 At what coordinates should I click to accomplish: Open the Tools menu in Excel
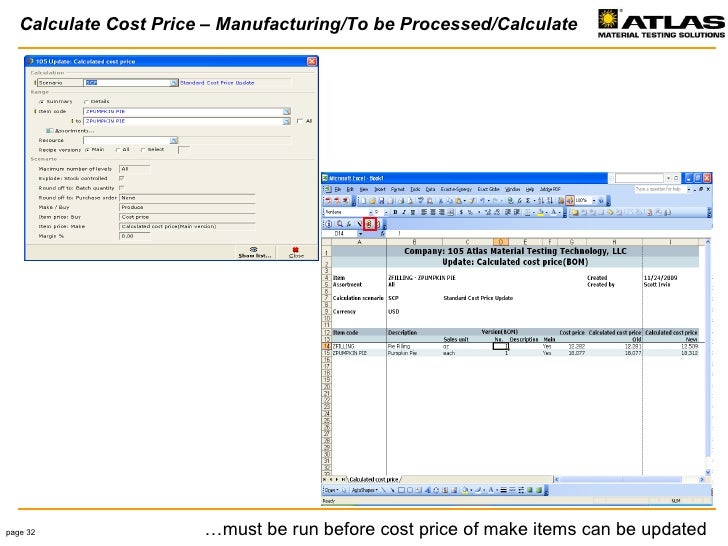pyautogui.click(x=416, y=189)
